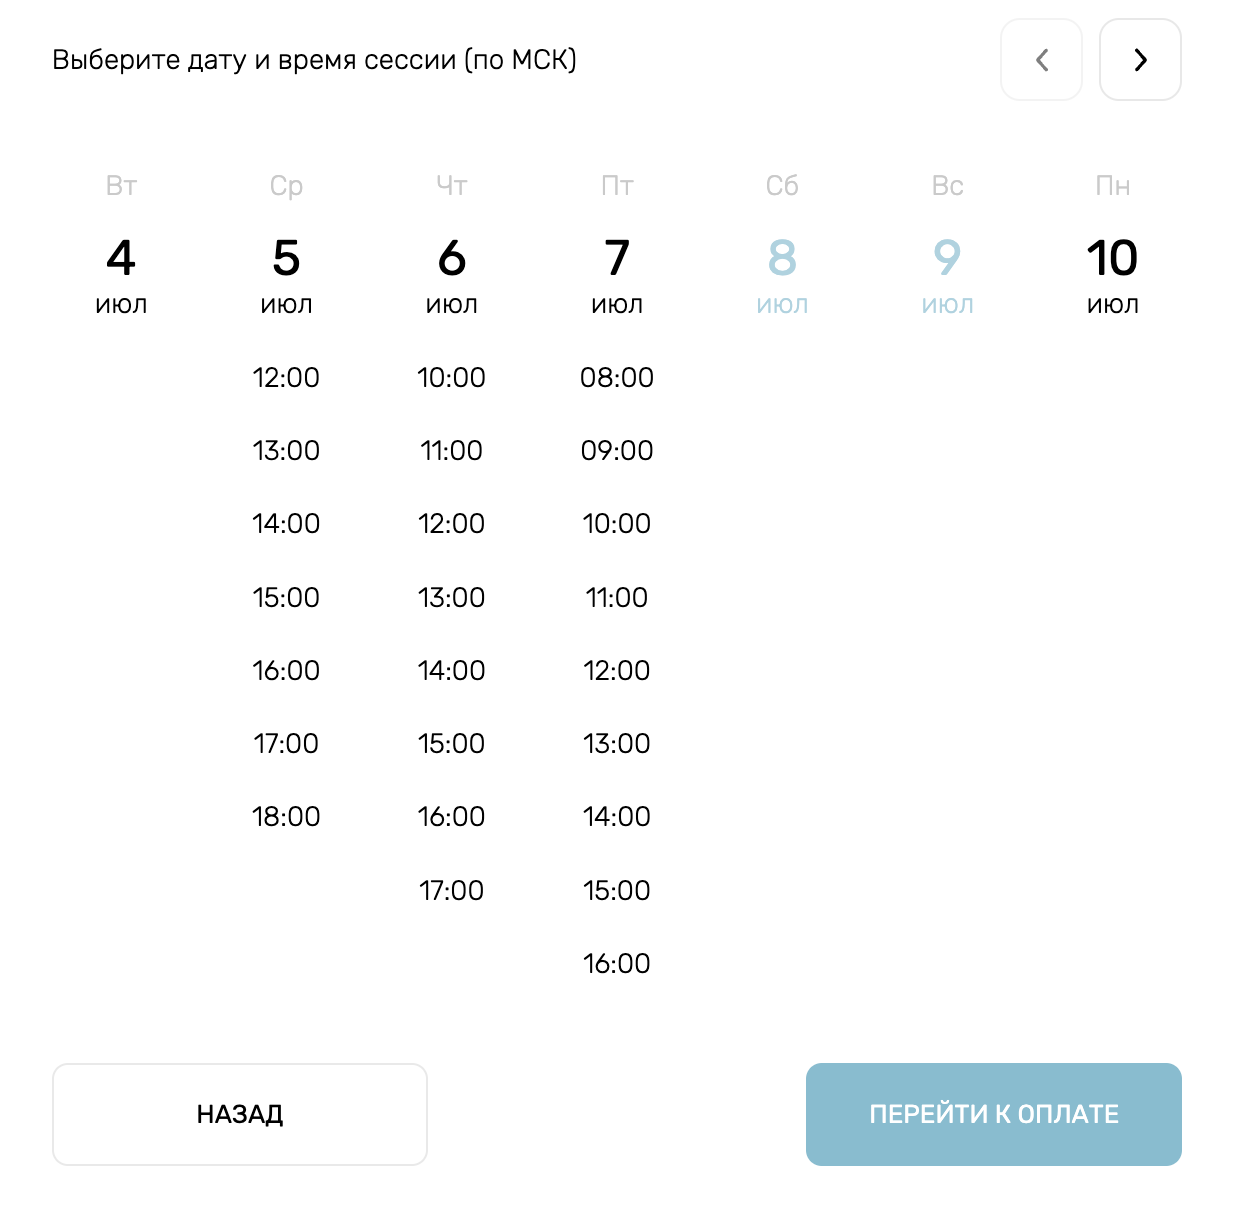
Task: Select 09:00 slot on Friday 7 июл
Action: coord(617,451)
